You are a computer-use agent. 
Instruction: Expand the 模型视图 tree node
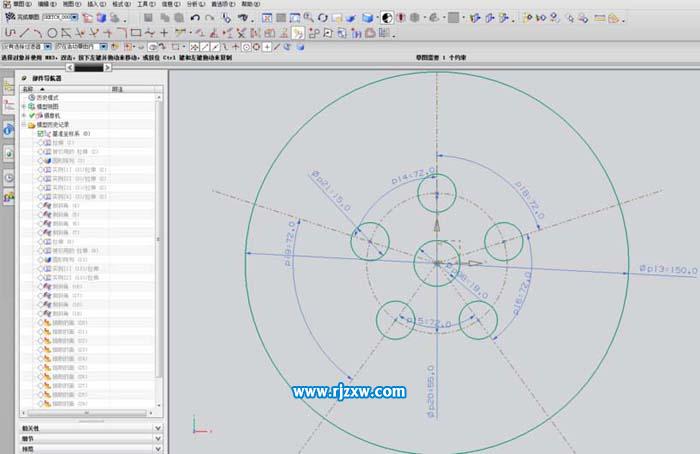pos(23,106)
